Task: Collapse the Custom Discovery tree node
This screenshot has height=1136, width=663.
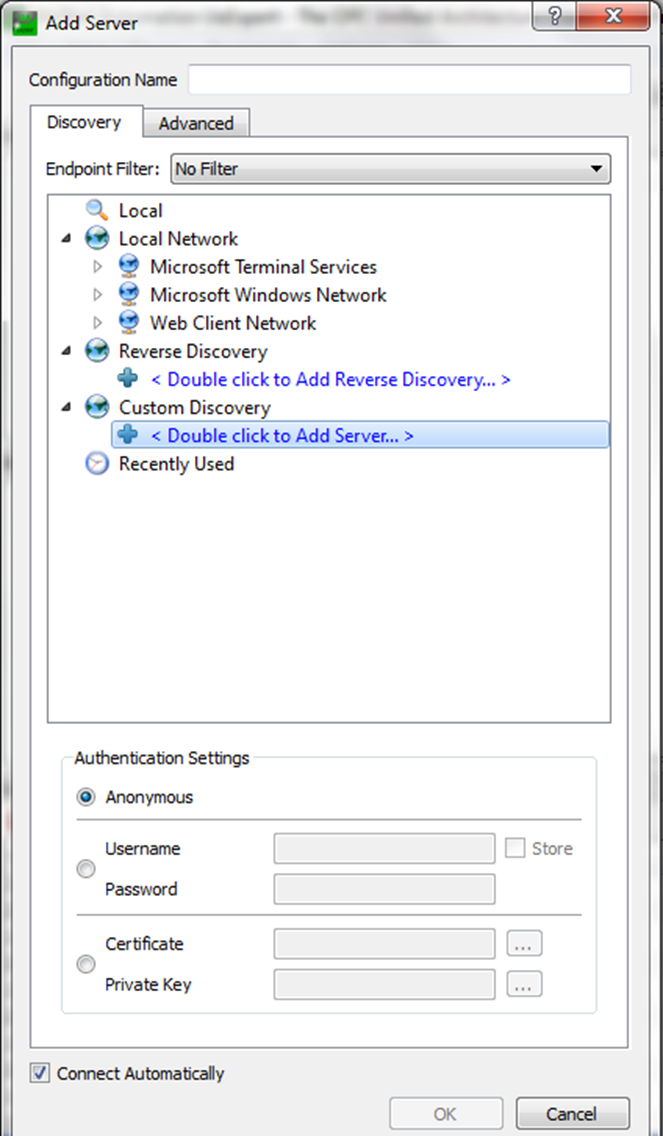Action: coord(66,408)
